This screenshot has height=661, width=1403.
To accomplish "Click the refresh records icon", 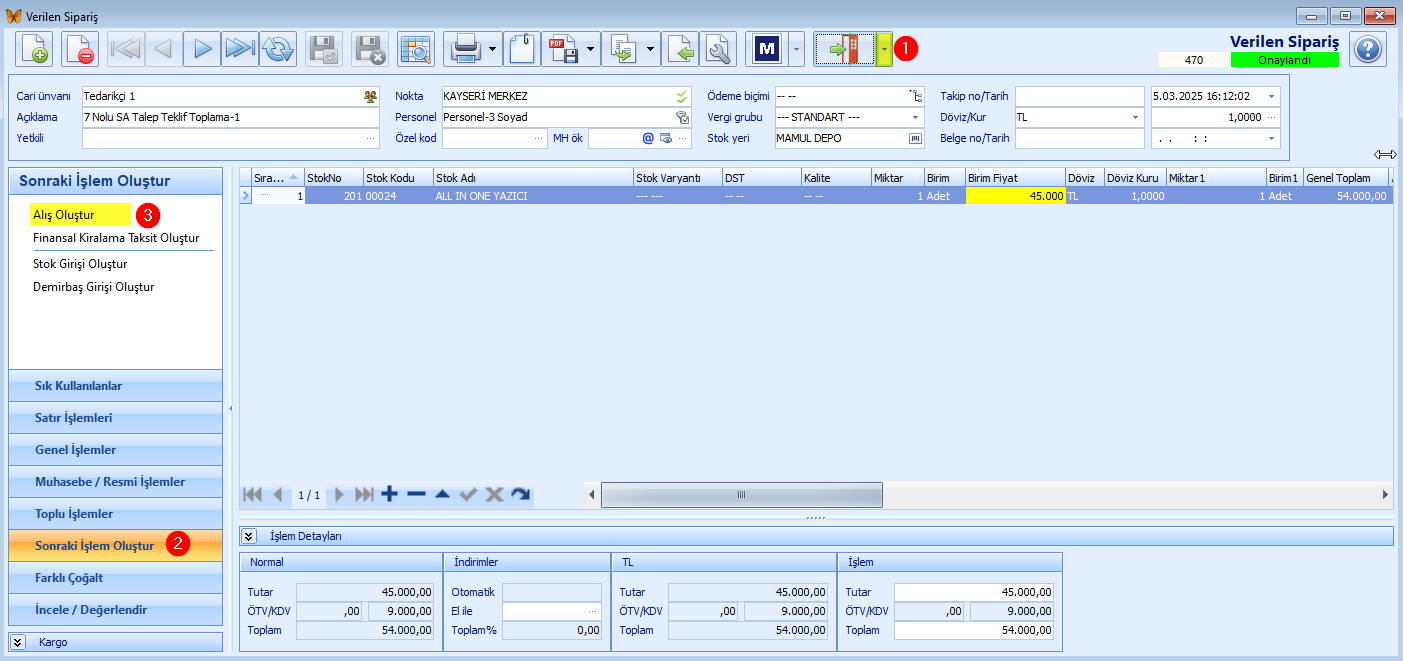I will pyautogui.click(x=277, y=49).
